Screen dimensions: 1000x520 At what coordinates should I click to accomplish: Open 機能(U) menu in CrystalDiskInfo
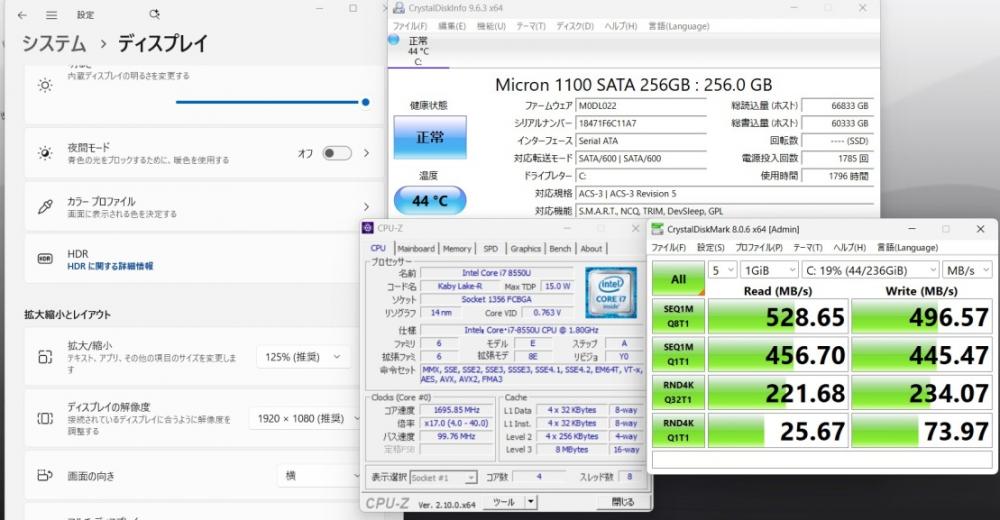[491, 26]
